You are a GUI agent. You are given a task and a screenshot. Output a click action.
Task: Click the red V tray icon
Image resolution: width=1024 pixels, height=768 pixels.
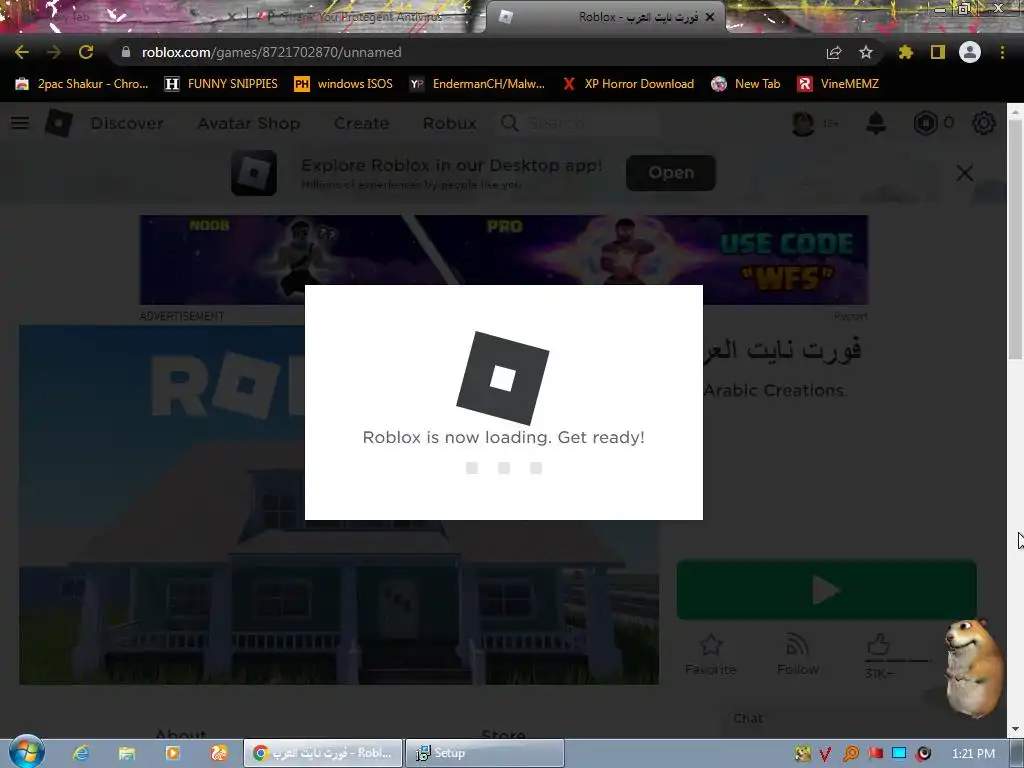tap(825, 754)
